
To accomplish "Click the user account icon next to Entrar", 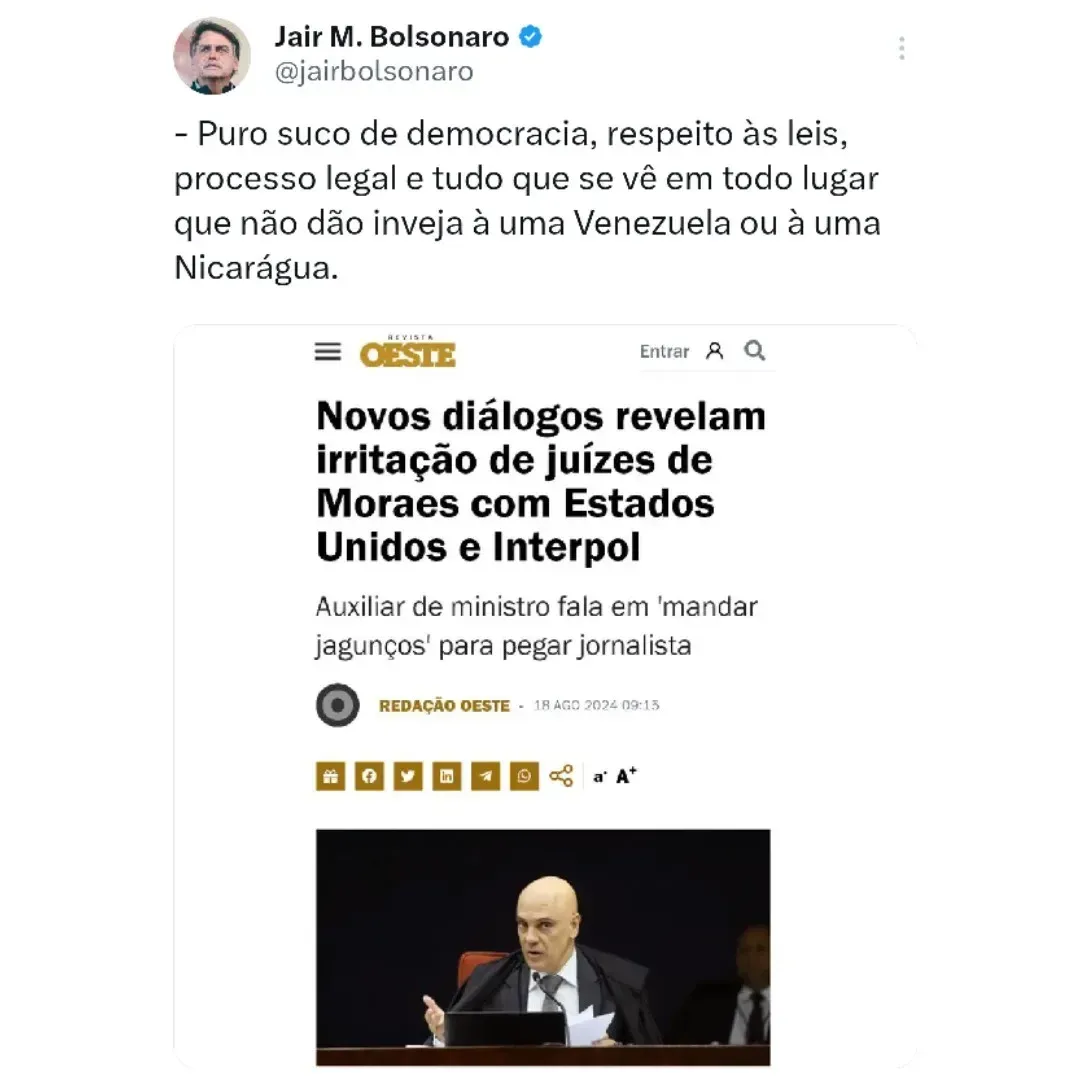I will coord(715,351).
